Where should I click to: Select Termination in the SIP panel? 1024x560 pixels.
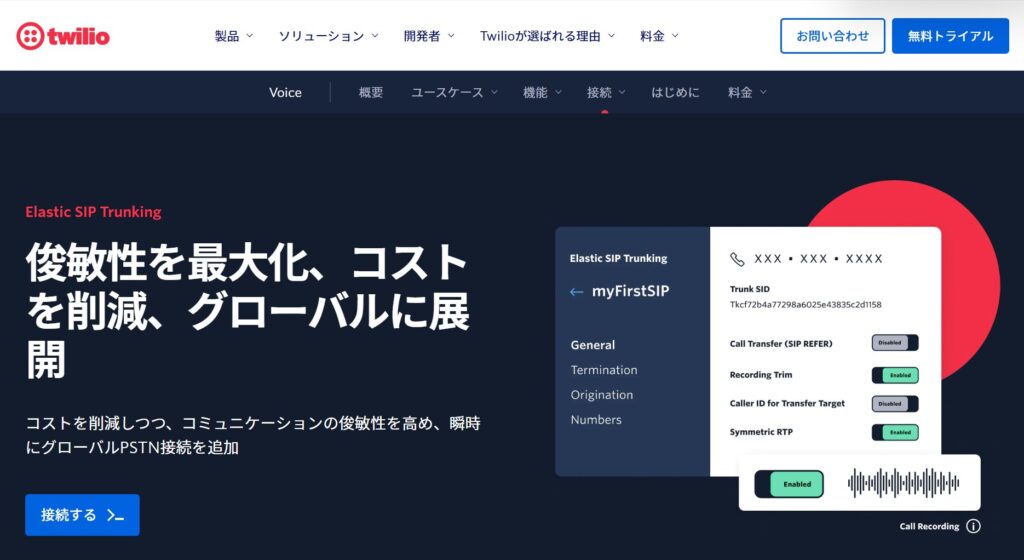coord(604,370)
